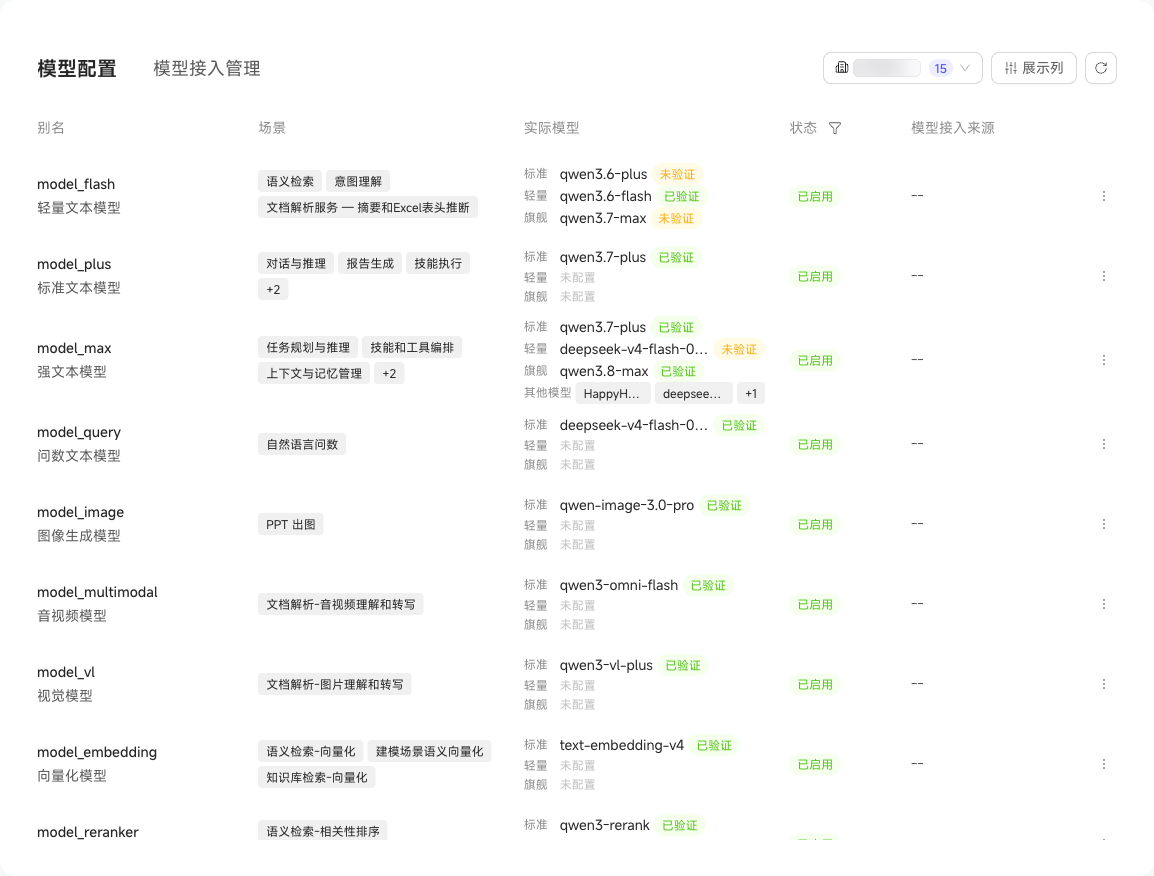Click the PPT 出图 scene tag
The width and height of the screenshot is (1154, 876).
coord(291,525)
